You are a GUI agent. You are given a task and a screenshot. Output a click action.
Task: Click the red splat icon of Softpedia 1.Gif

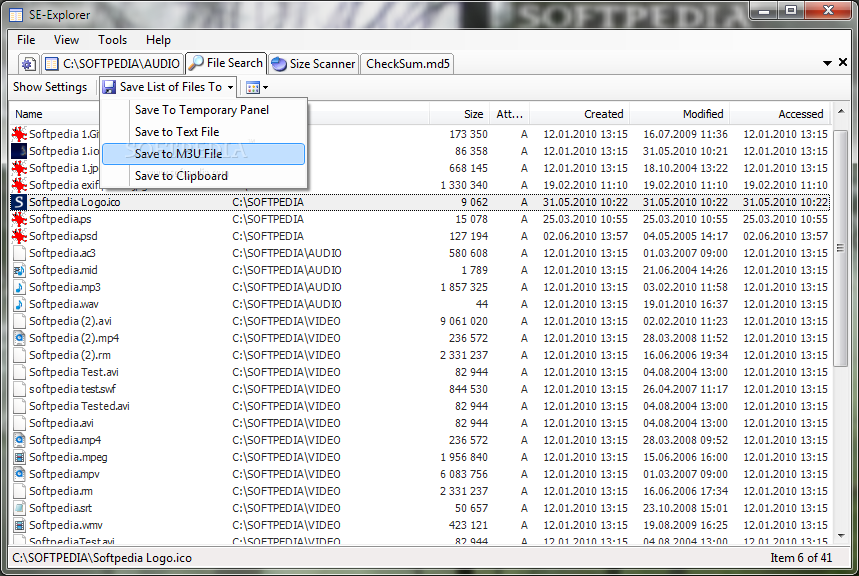(x=19, y=134)
